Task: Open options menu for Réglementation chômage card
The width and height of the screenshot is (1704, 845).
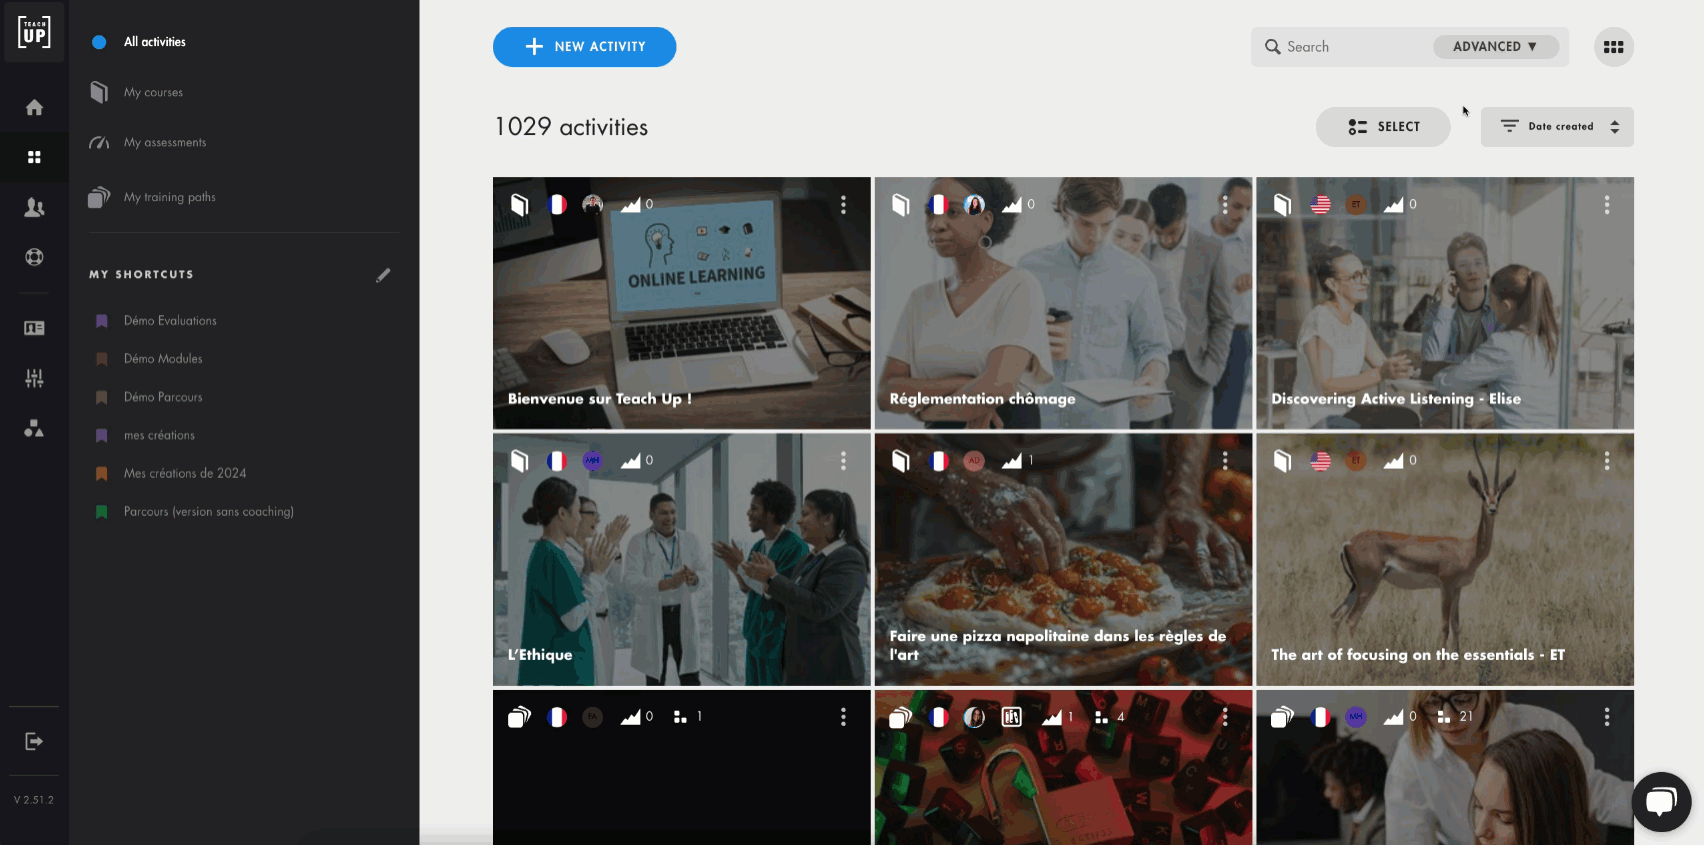Action: tap(1225, 204)
